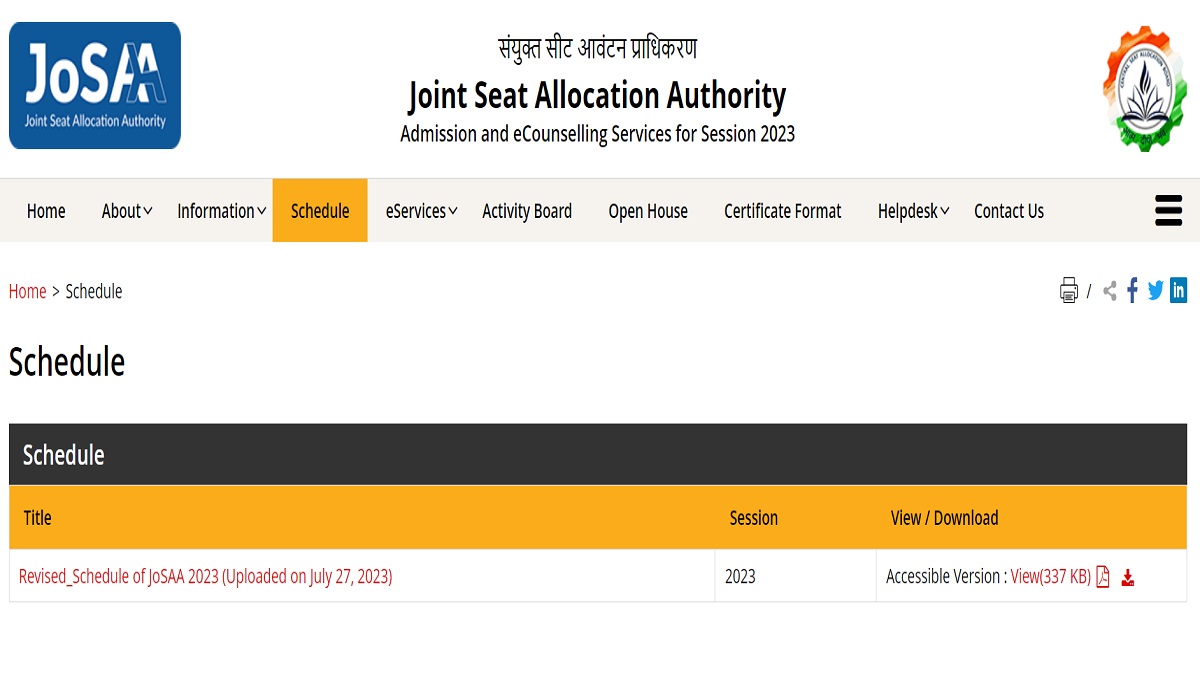The image size is (1200, 675).
Task: Open the Open House page
Action: (x=648, y=211)
